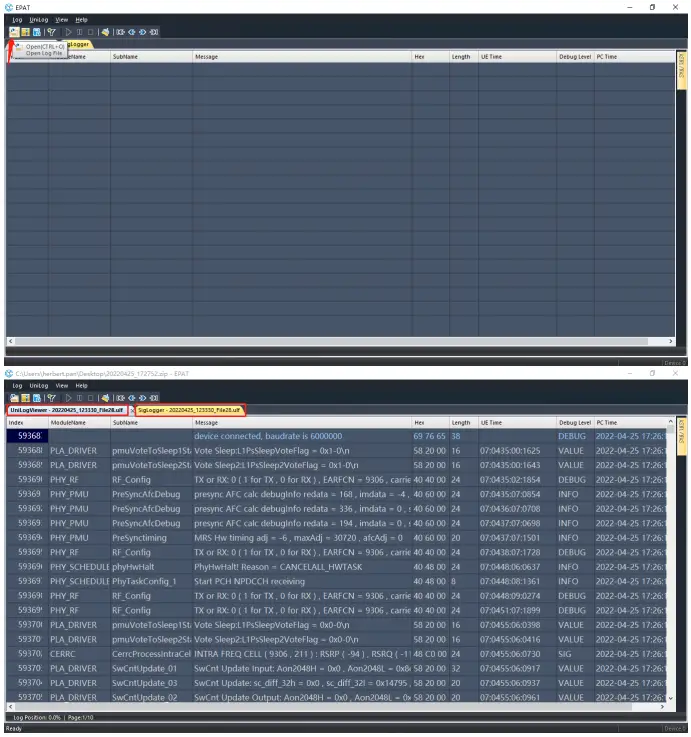Click the pause icon in top window toolbar
The image size is (691, 737).
[x=79, y=32]
